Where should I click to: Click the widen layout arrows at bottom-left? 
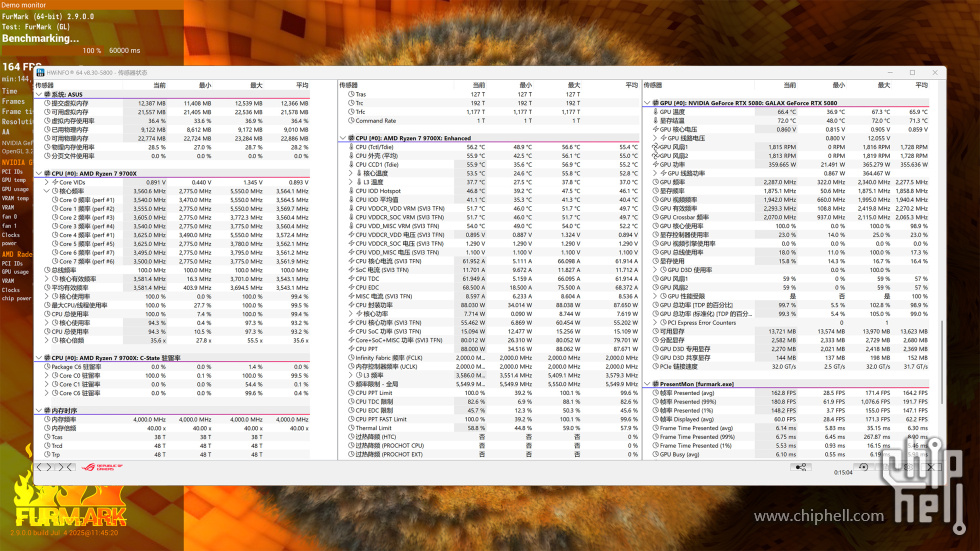pyautogui.click(x=42, y=467)
